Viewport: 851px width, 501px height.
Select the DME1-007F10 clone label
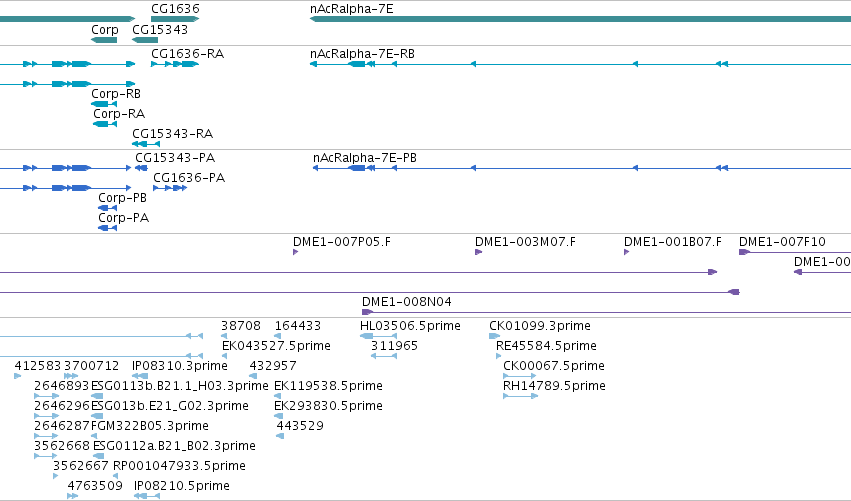(782, 242)
